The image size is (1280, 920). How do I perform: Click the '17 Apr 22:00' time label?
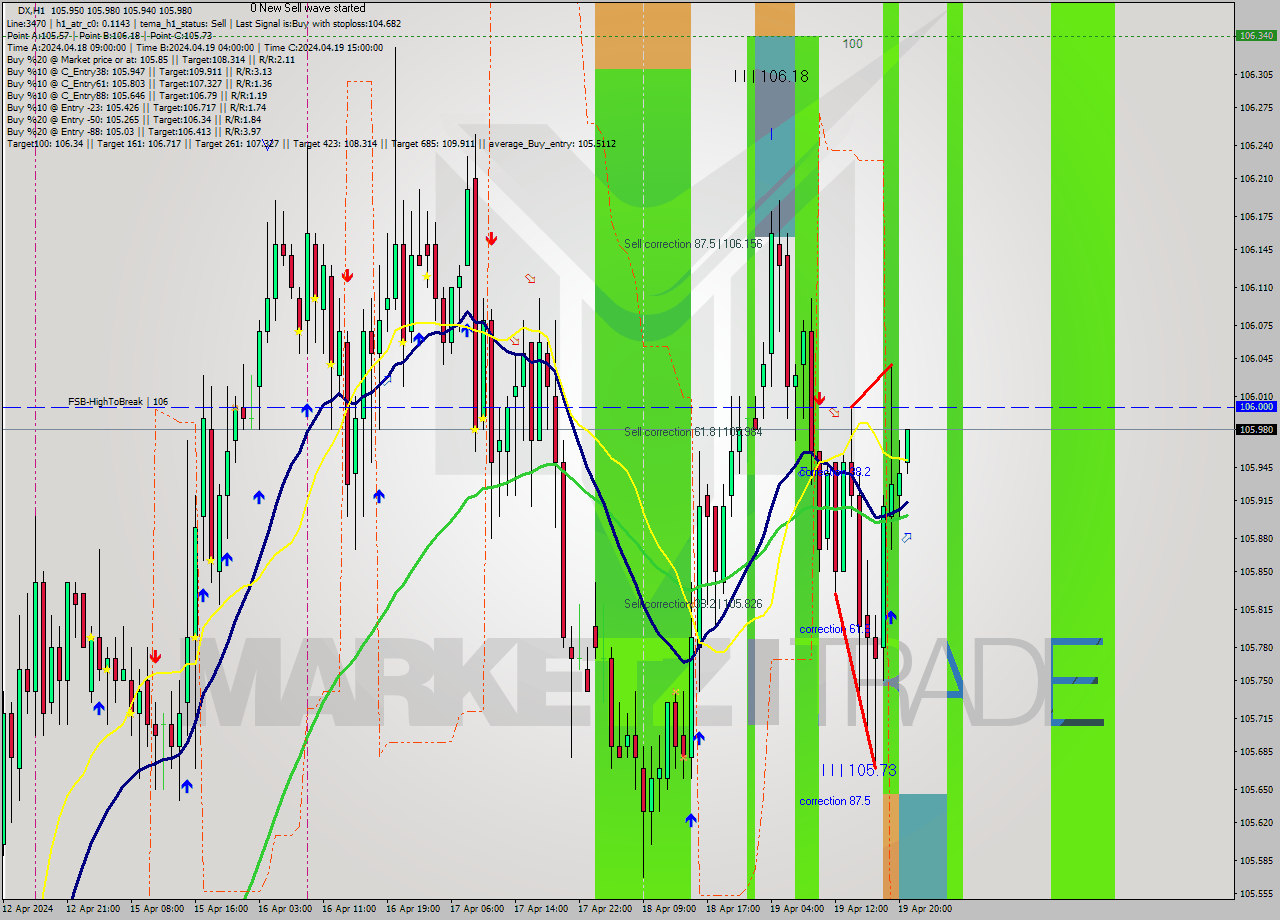(x=605, y=909)
